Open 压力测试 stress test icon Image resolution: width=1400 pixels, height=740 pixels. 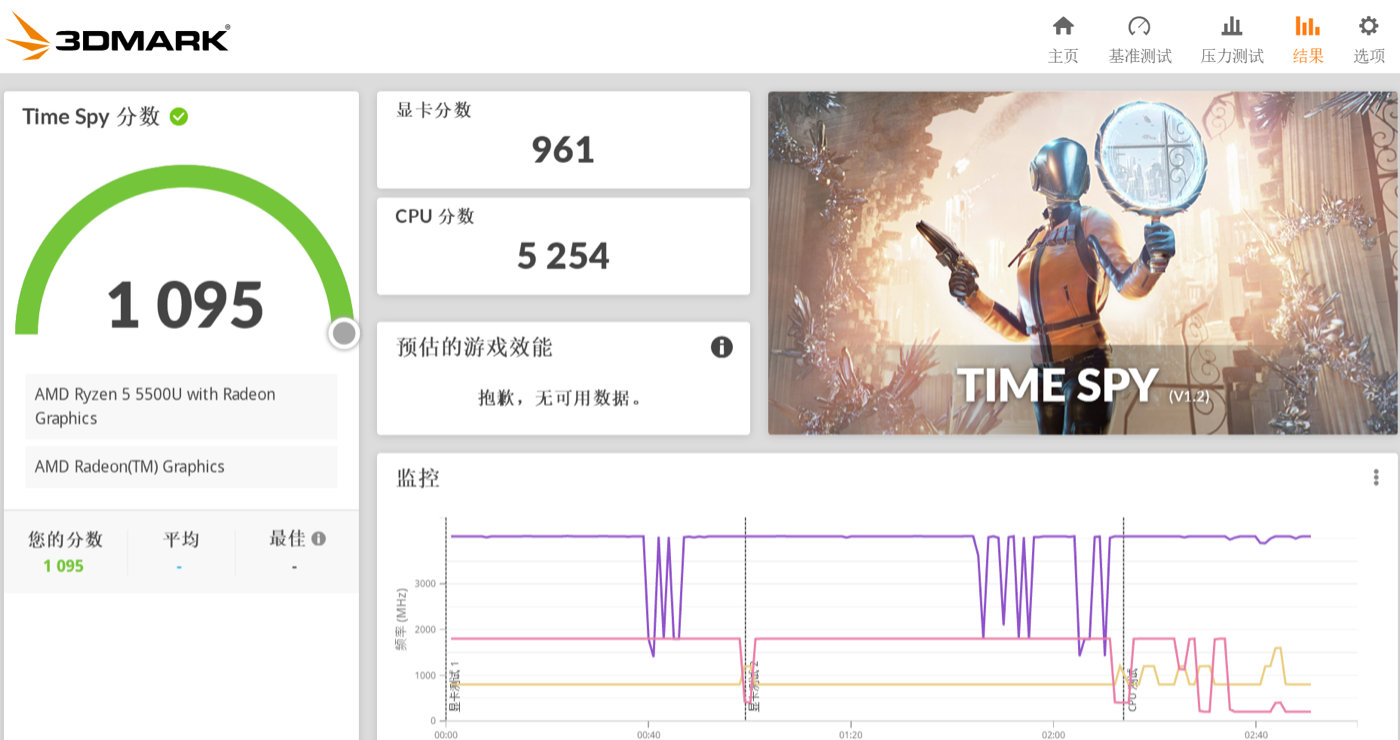pos(1232,26)
